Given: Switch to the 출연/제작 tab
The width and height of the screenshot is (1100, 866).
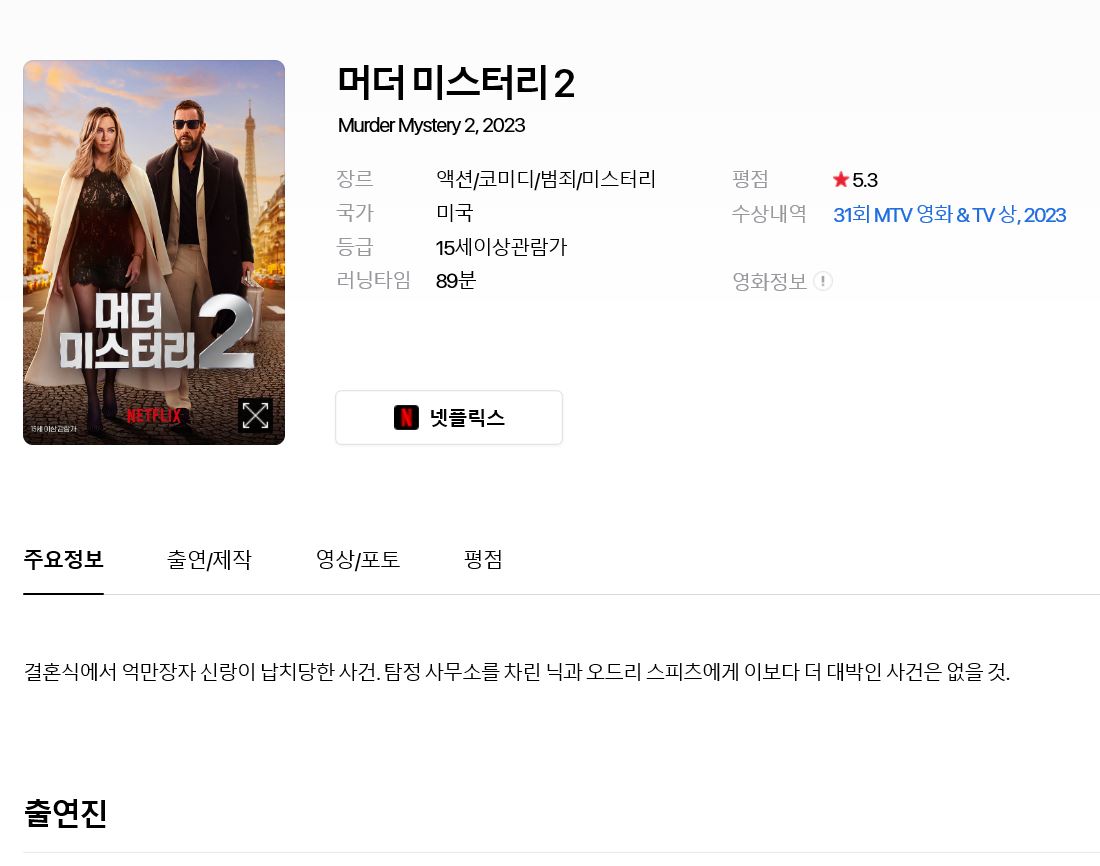Looking at the screenshot, I should click(x=209, y=560).
